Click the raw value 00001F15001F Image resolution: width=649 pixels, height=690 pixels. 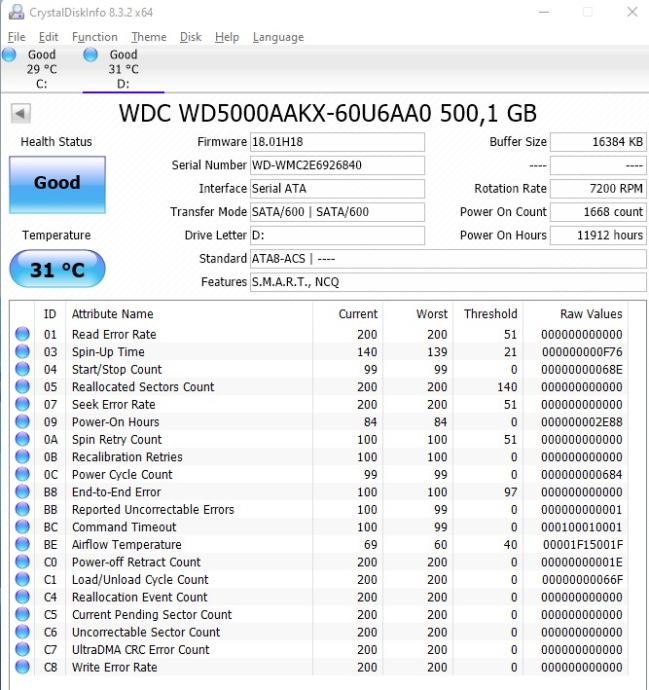pyautogui.click(x=583, y=545)
